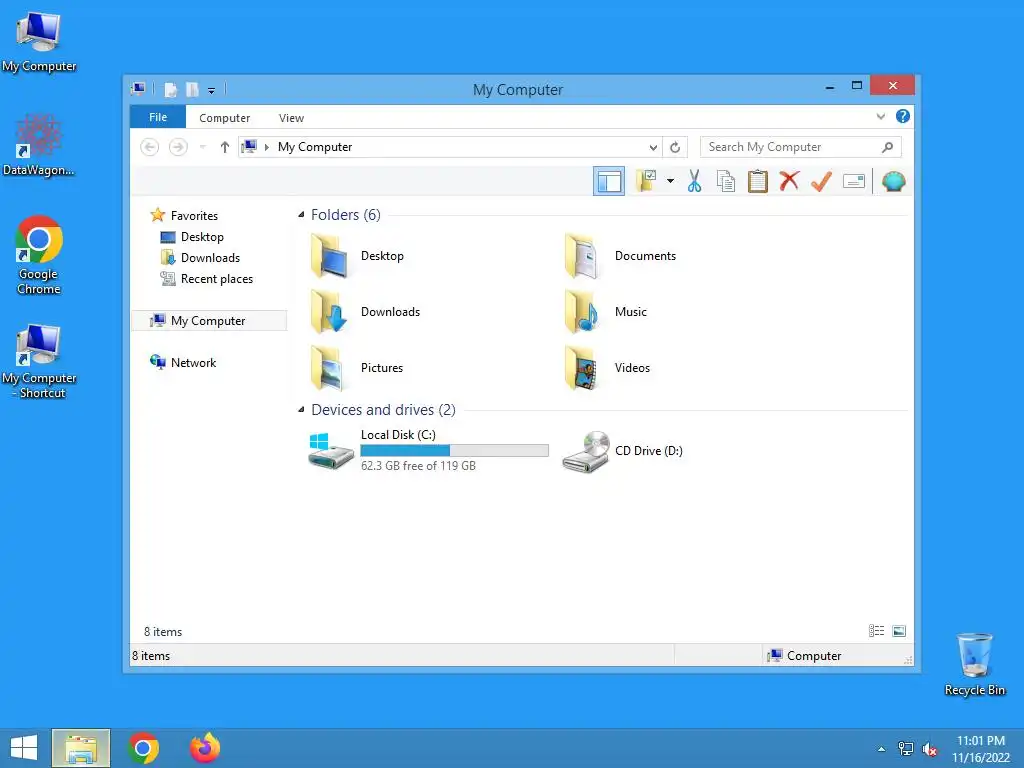This screenshot has height=768, width=1024.
Task: Open the File tab
Action: (x=158, y=117)
